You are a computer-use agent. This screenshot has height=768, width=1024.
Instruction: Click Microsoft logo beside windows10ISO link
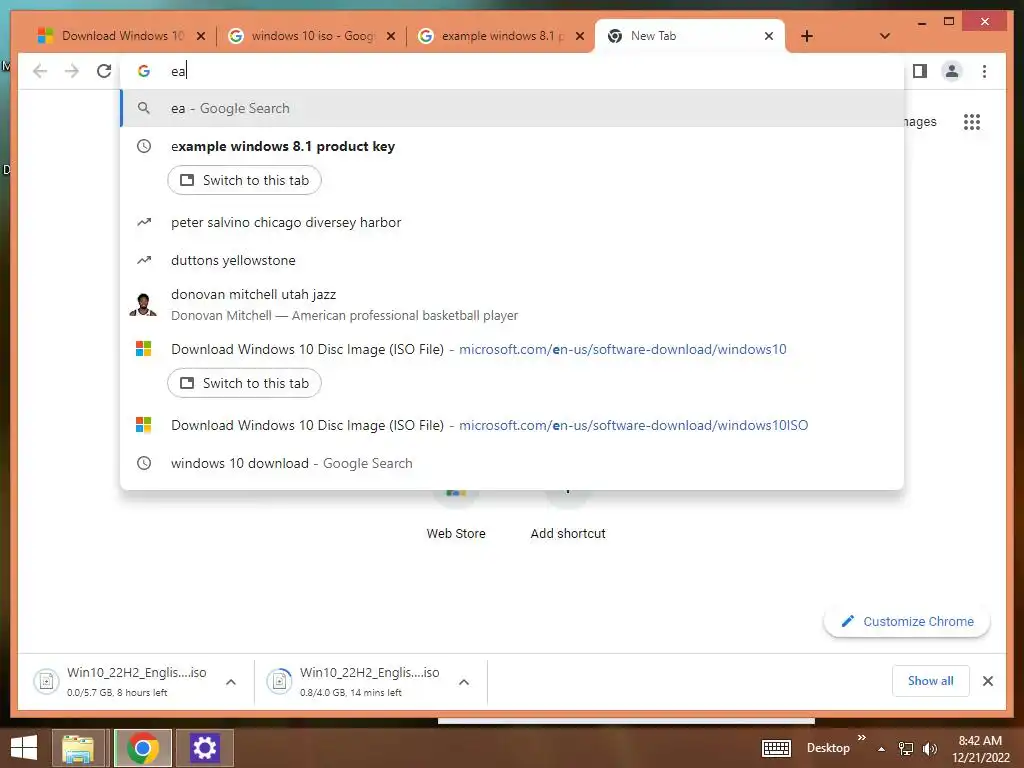click(144, 425)
